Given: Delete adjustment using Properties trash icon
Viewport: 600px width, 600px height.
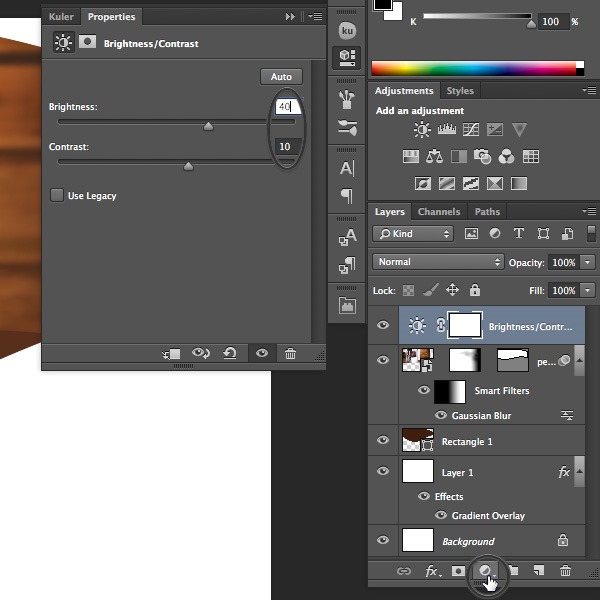Looking at the screenshot, I should click(x=290, y=353).
